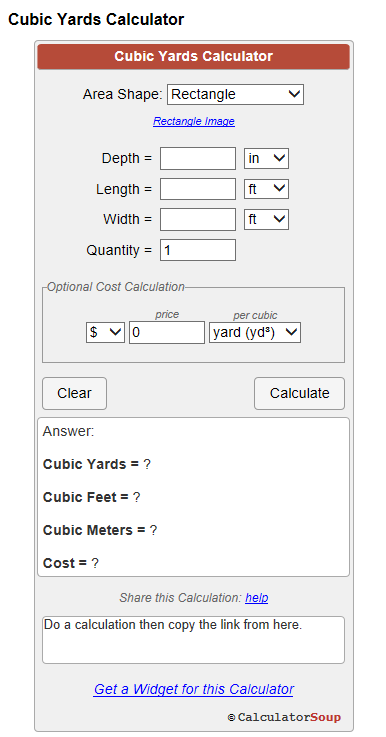The height and width of the screenshot is (737, 386).
Task: Click the Calculate button
Action: coord(299,393)
